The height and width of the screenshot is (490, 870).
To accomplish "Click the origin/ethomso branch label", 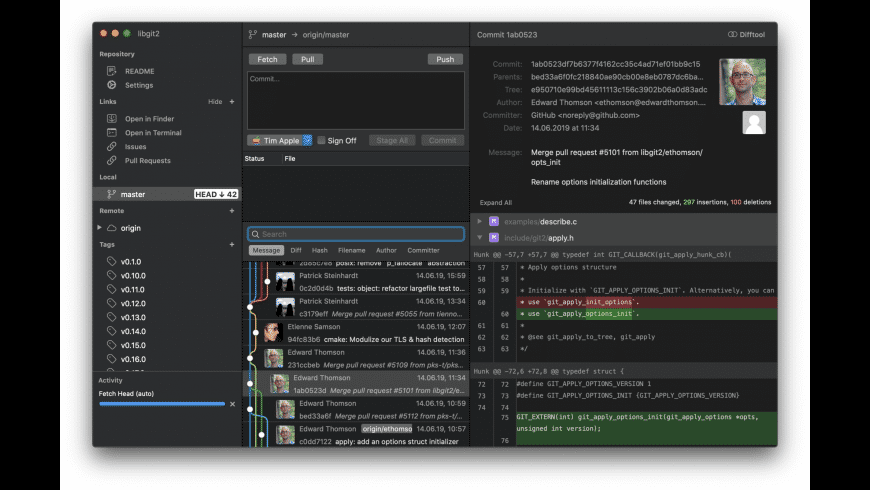I will click(387, 429).
